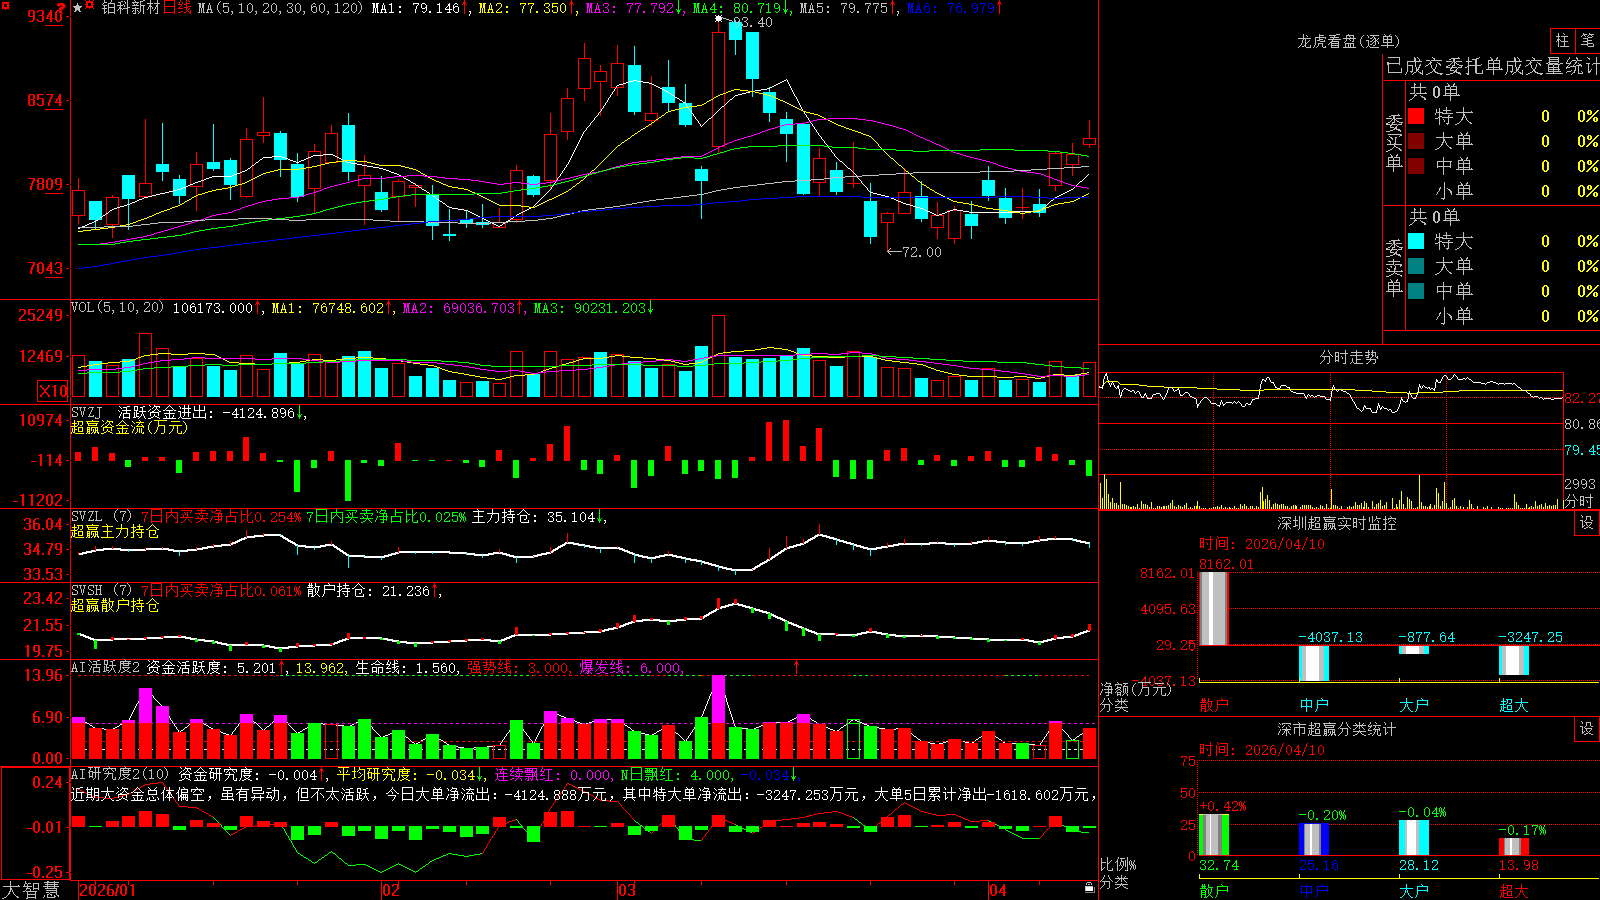Open 设 settings for 深圳超赢实时监控

tap(1587, 523)
